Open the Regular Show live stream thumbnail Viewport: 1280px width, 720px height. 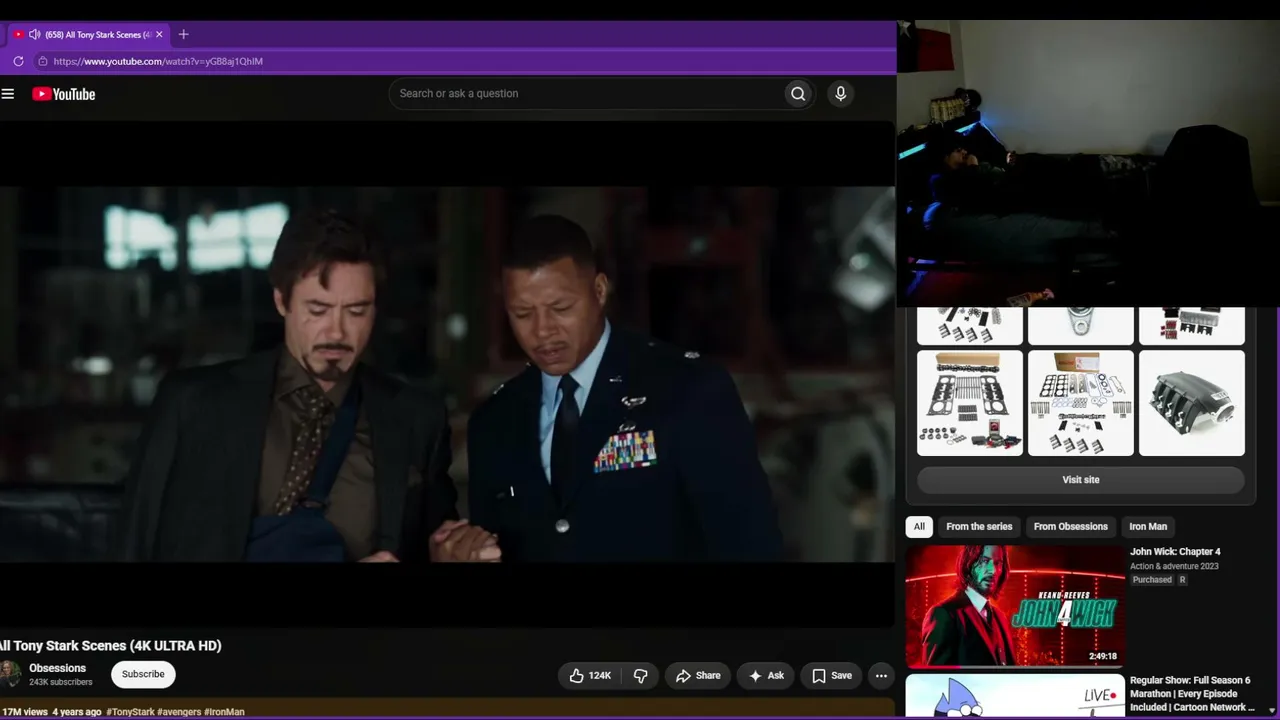pos(1015,696)
